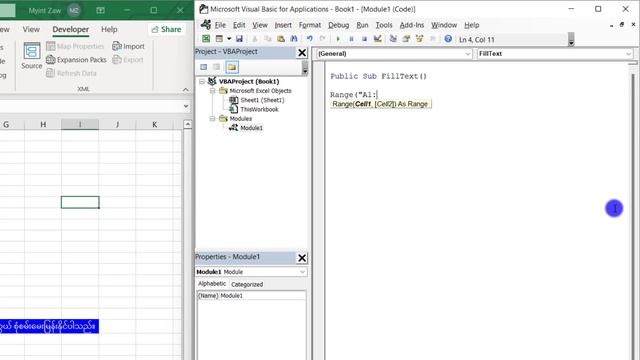The width and height of the screenshot is (640, 360).
Task: Open the Tools menu in VBA editor
Action: tap(384, 25)
